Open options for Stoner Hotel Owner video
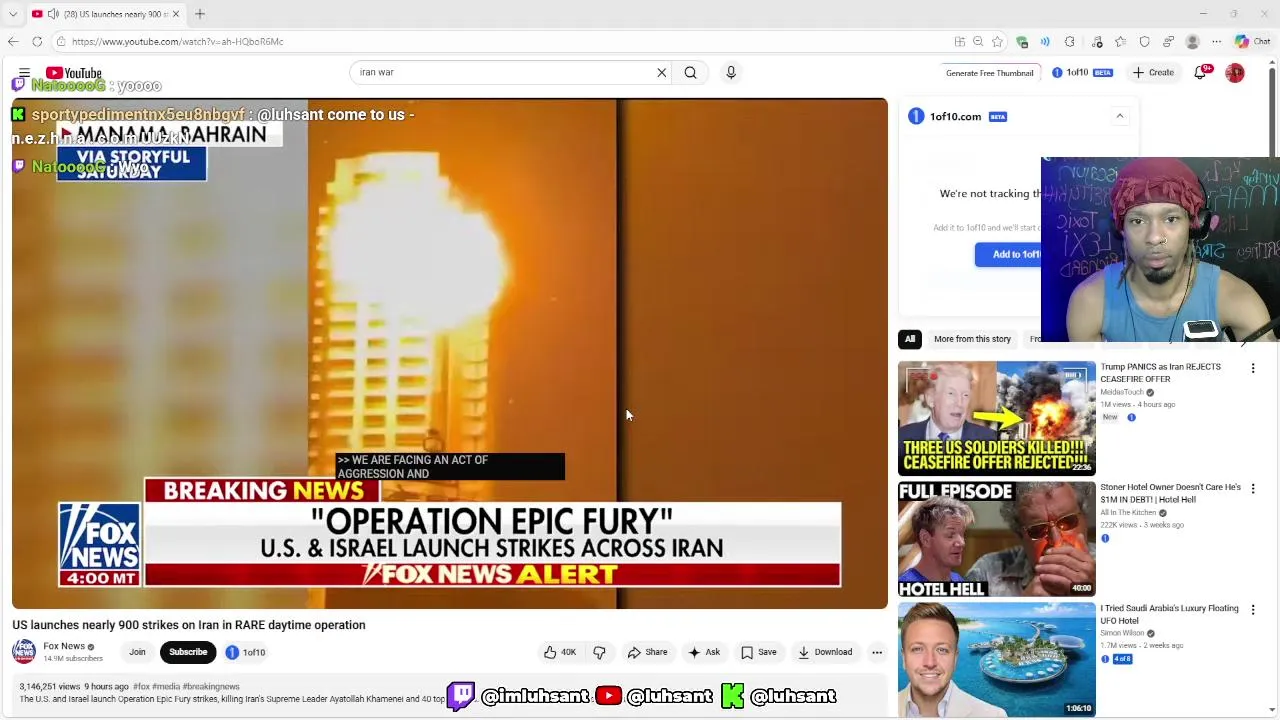Image resolution: width=1280 pixels, height=720 pixels. coord(1253,488)
